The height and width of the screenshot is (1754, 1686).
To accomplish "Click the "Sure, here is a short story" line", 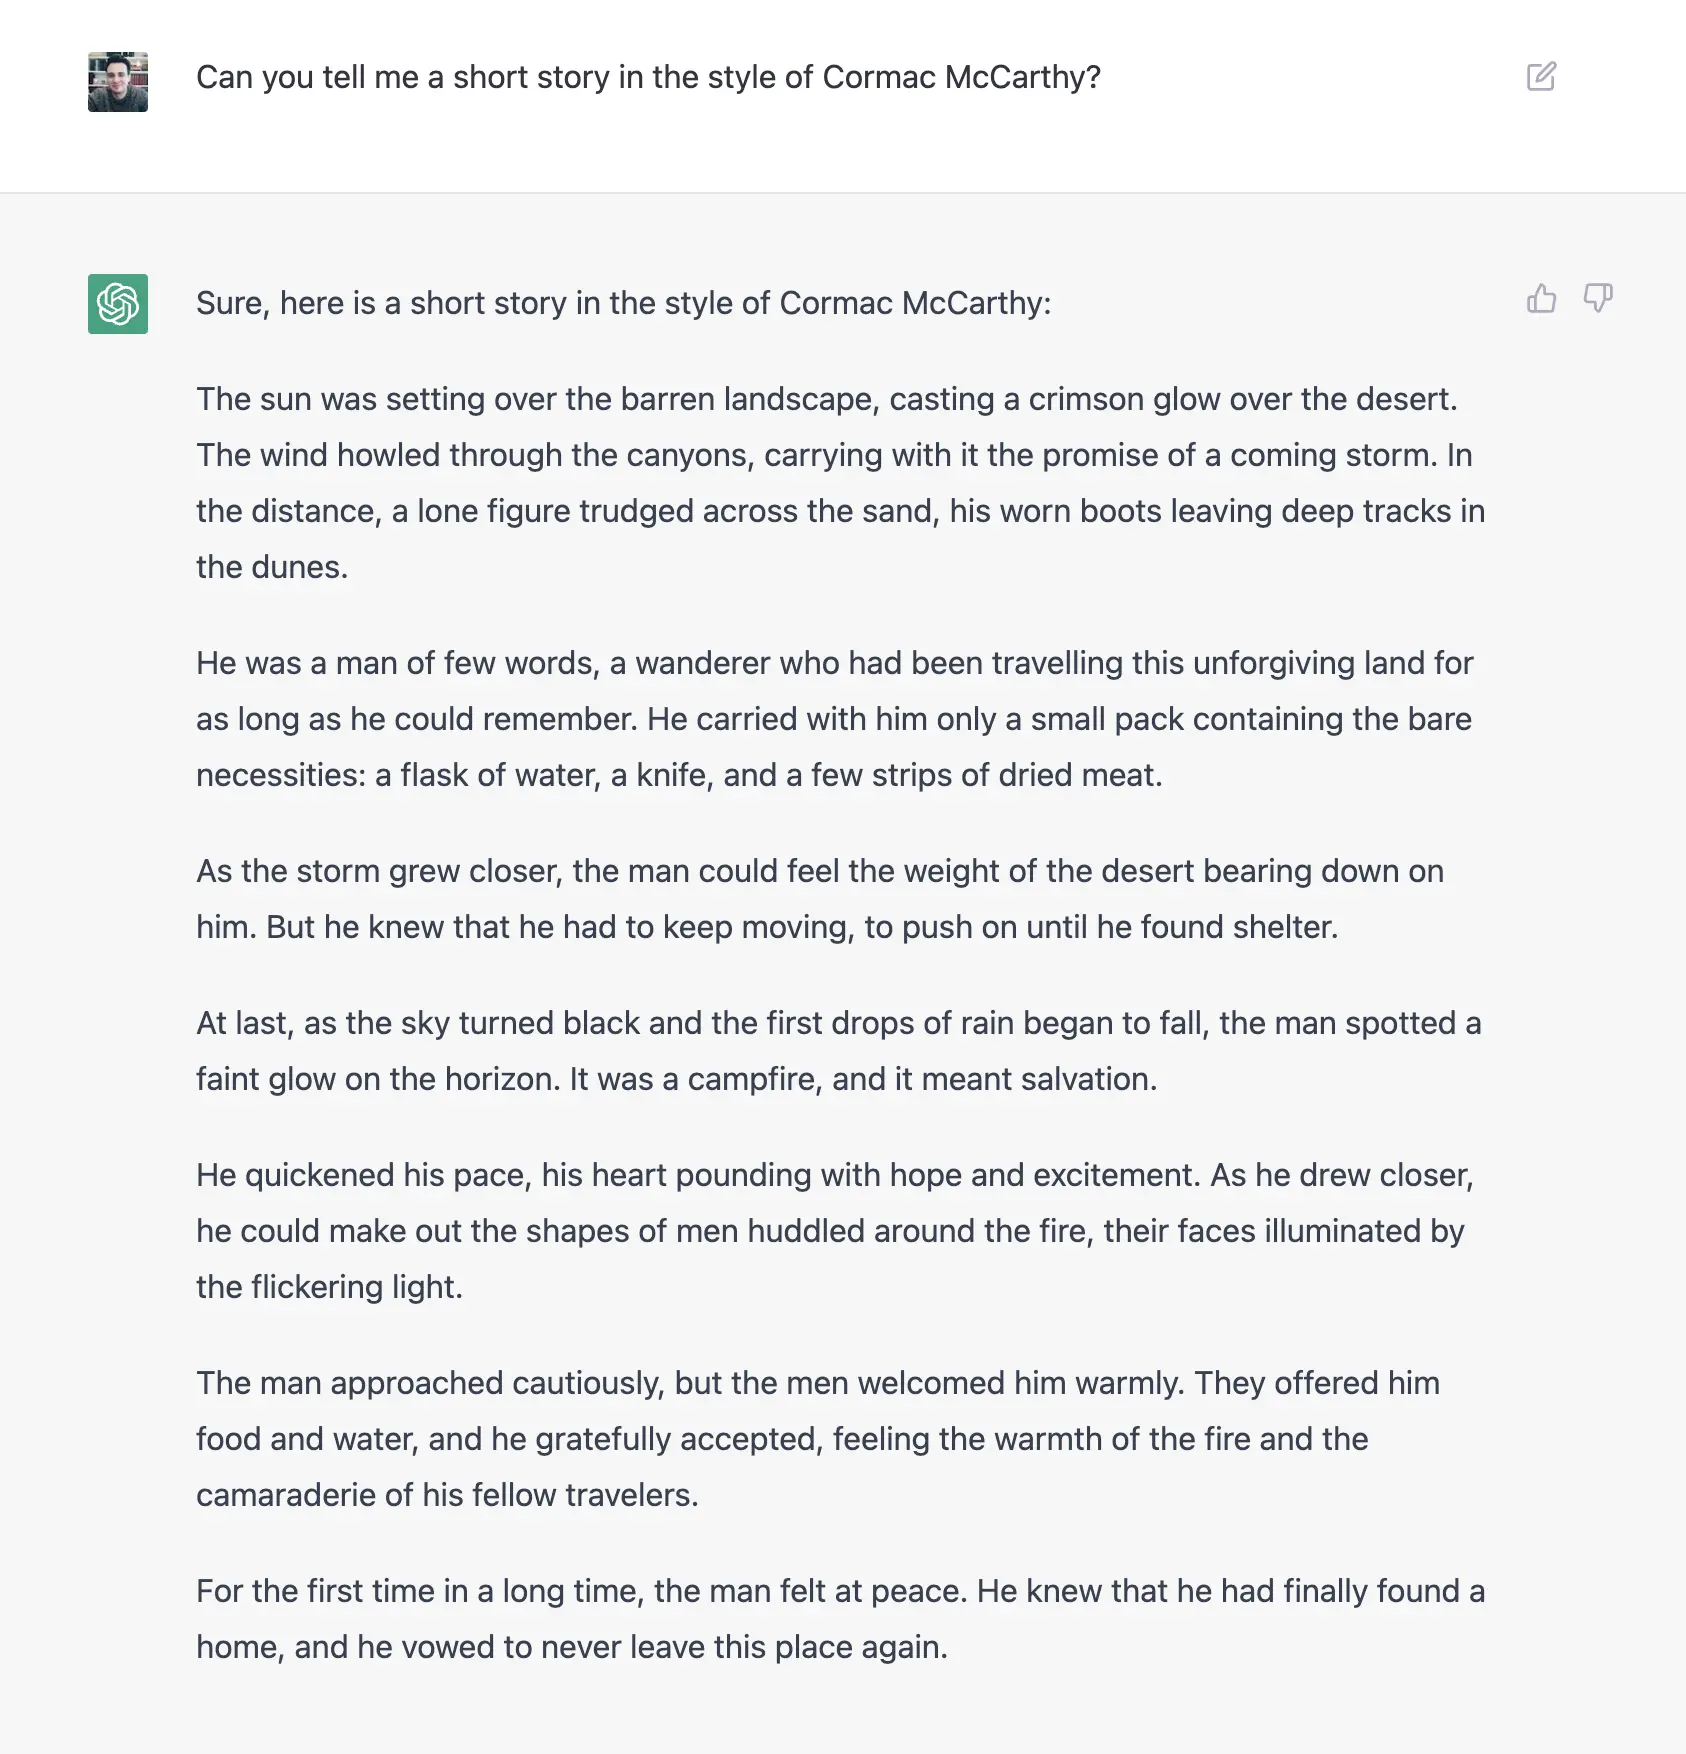I will (x=623, y=303).
